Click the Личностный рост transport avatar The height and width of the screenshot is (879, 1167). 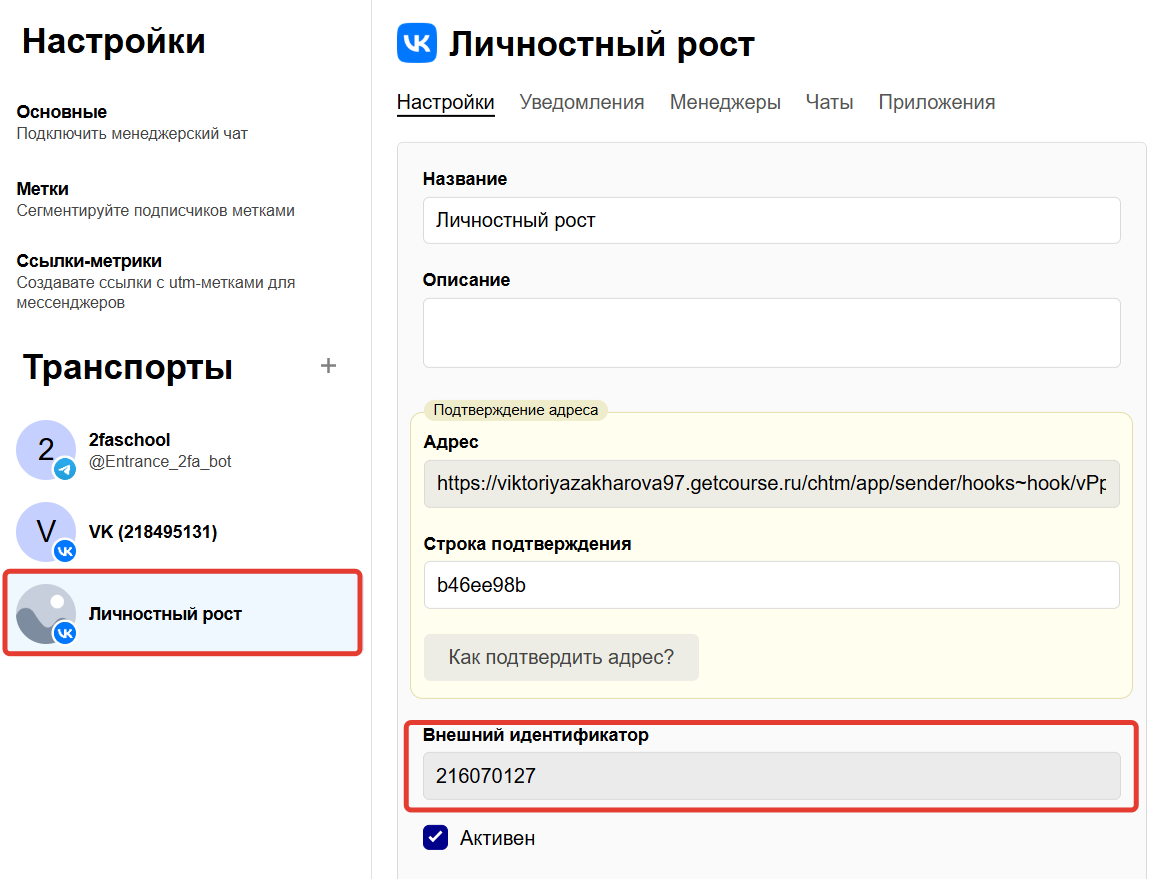tap(46, 614)
